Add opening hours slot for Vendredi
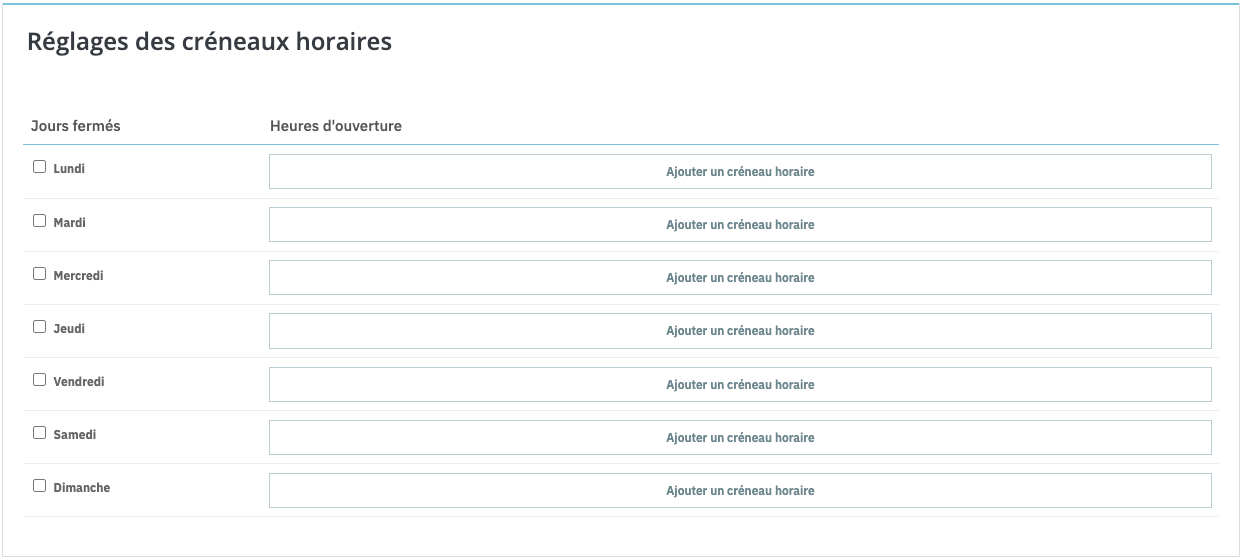Image resolution: width=1244 pixels, height=560 pixels. (x=740, y=385)
